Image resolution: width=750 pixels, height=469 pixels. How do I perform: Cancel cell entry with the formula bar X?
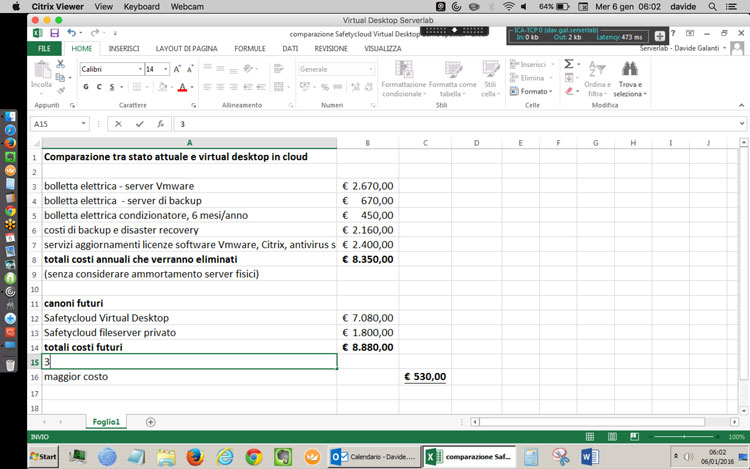(118, 124)
